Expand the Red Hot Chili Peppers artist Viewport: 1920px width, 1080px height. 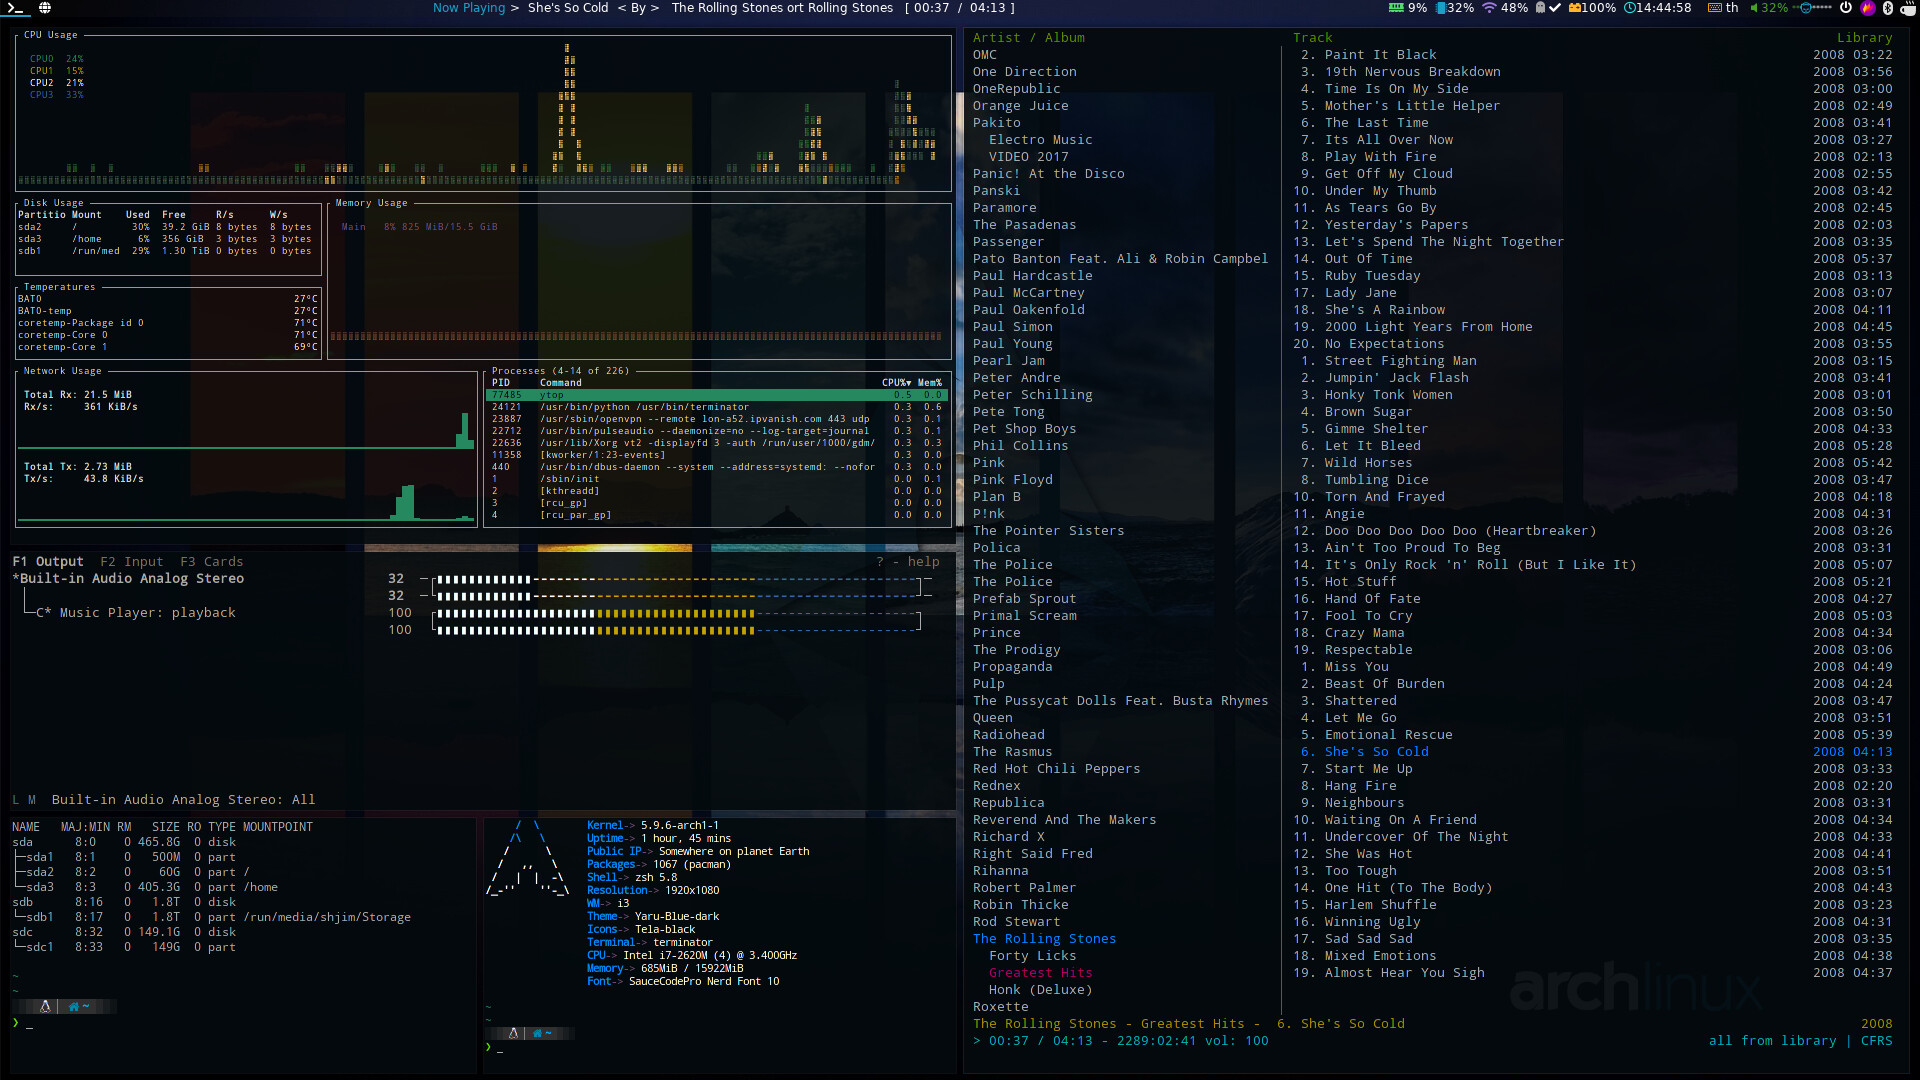1057,769
